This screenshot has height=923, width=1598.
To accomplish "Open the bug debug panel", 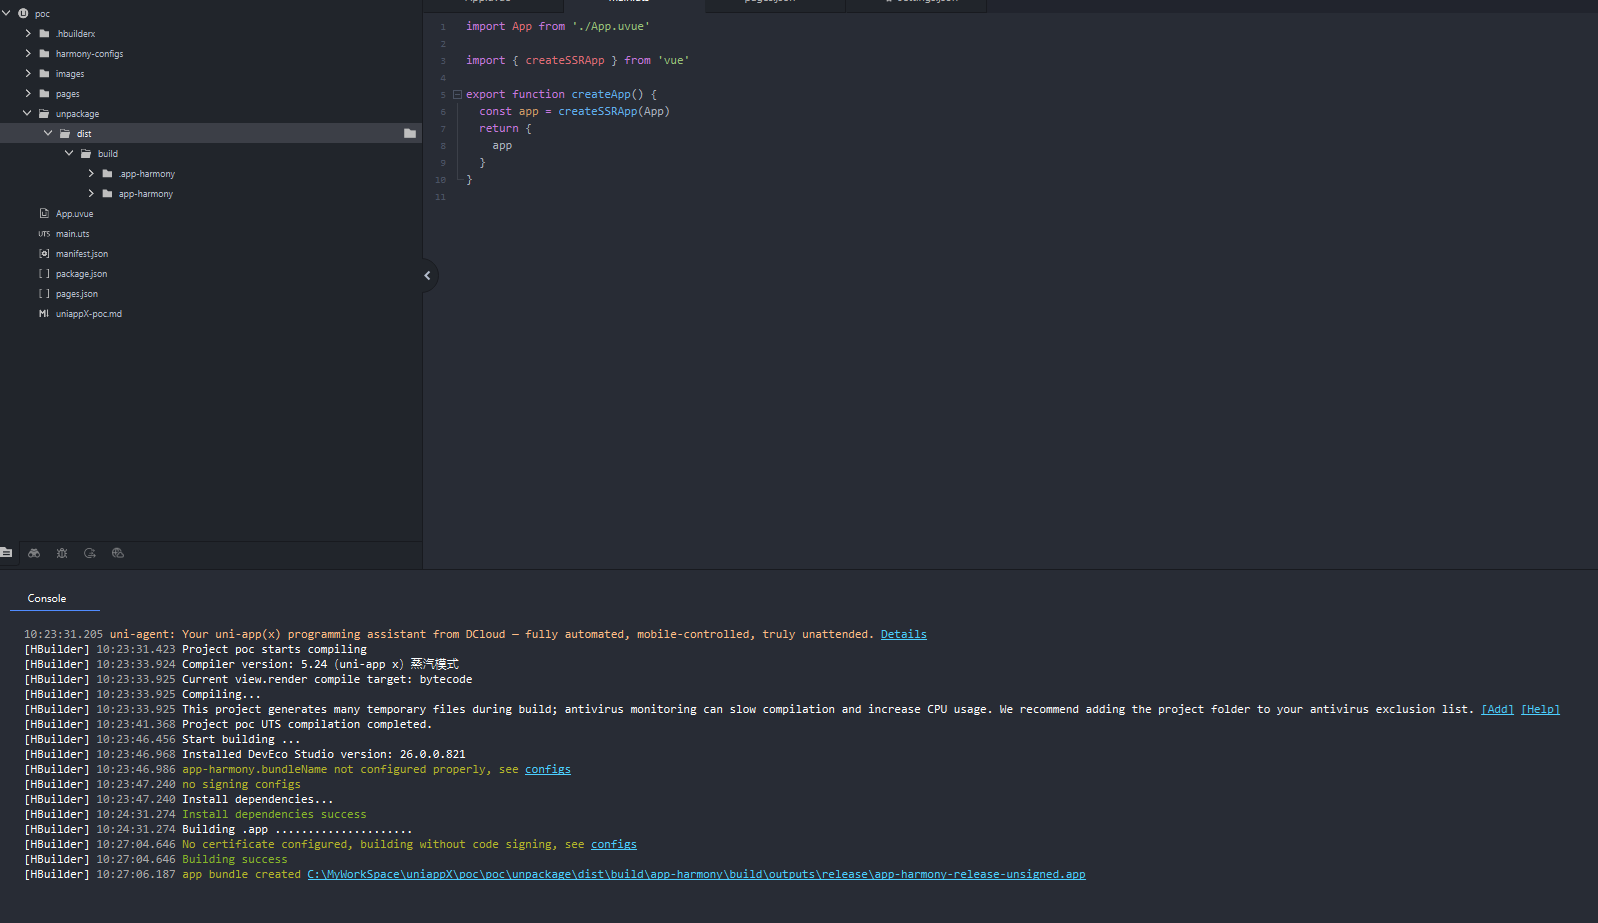I will [62, 553].
